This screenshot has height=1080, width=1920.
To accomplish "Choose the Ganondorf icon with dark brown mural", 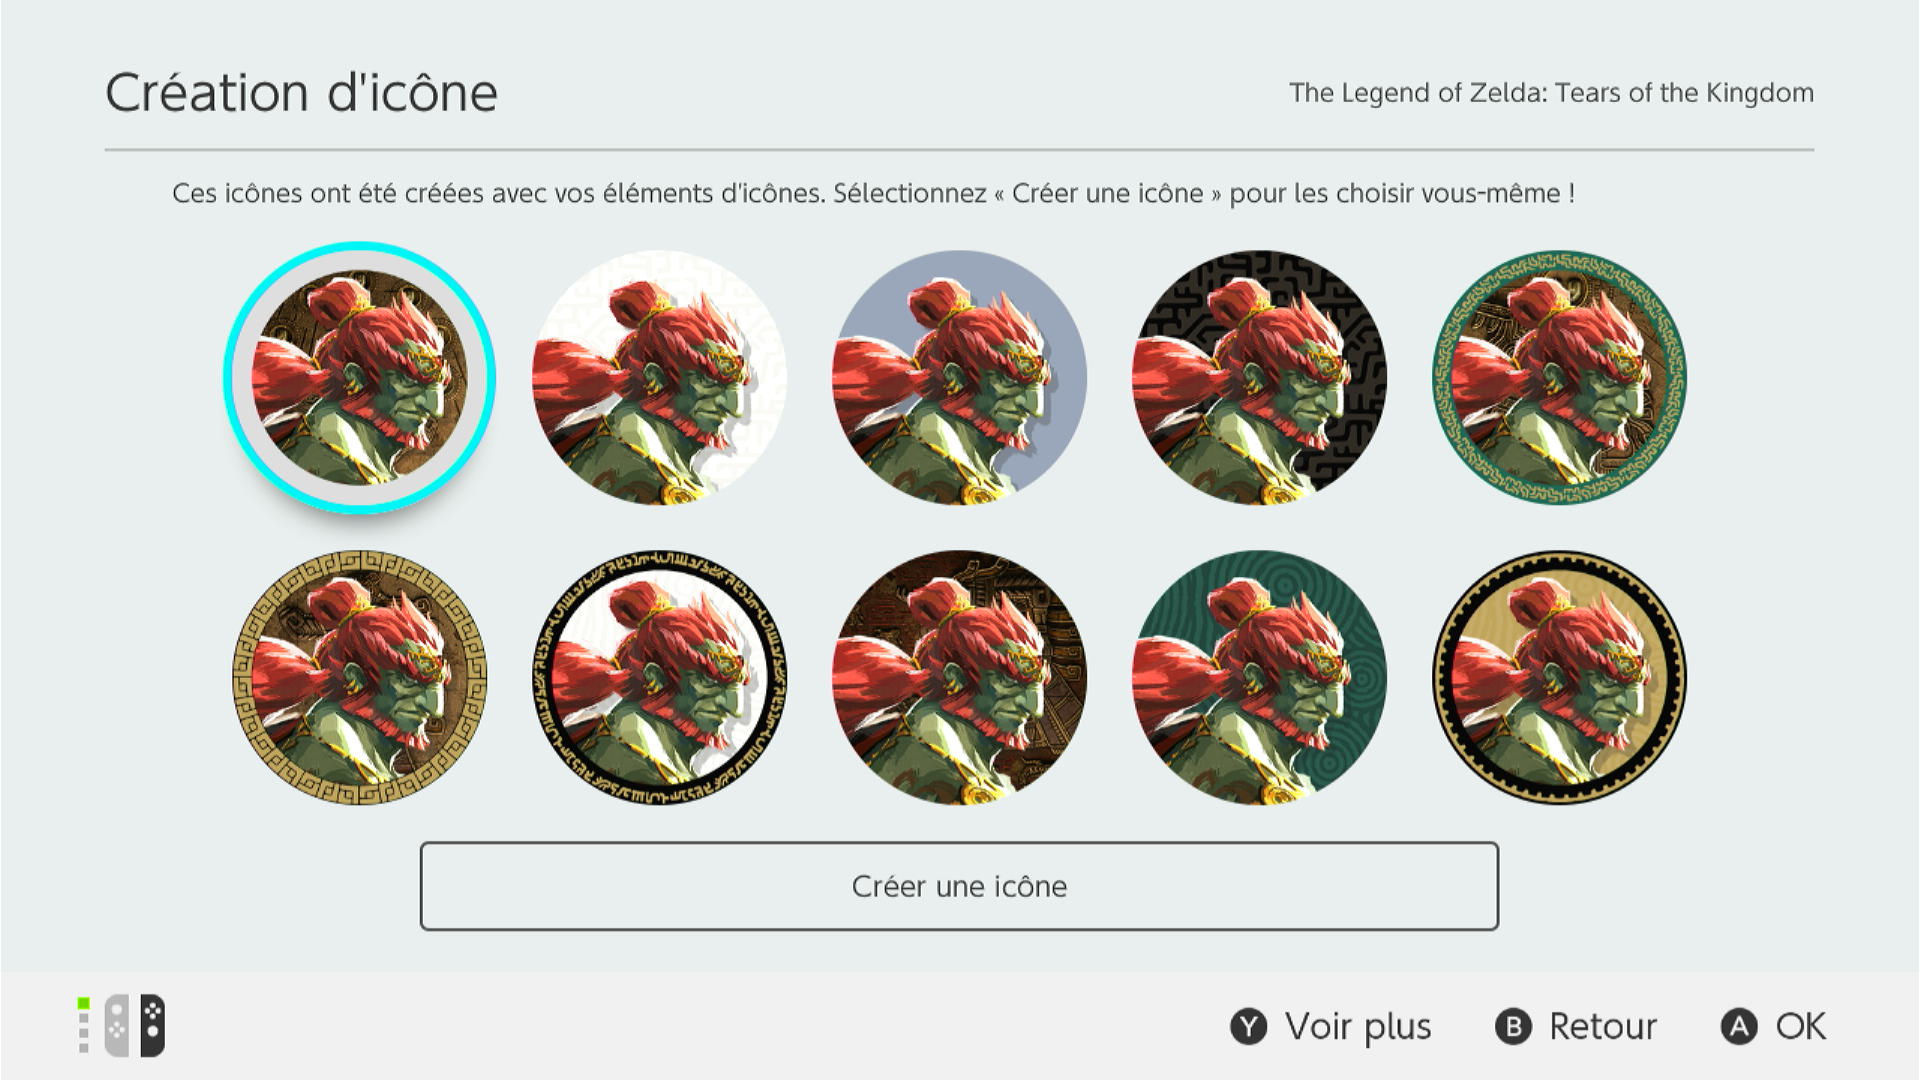I will point(959,678).
